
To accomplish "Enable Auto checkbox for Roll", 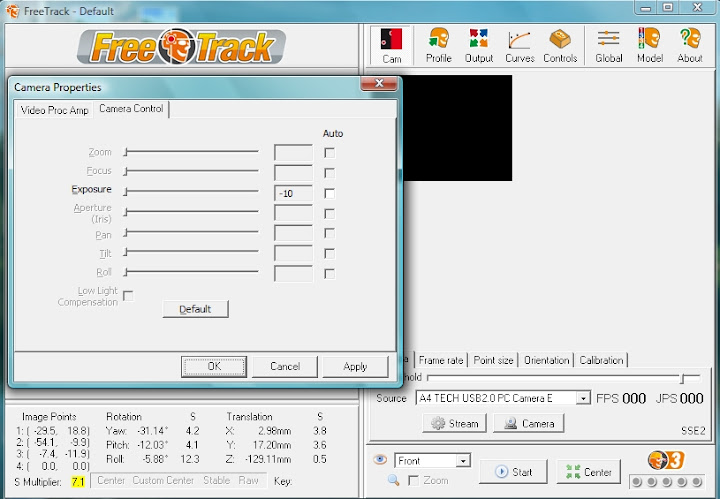I will 329,274.
